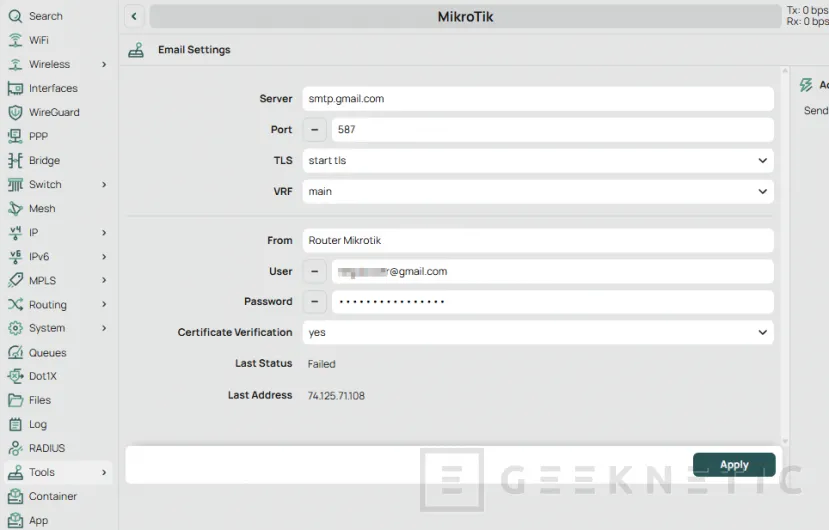Screen dimensions: 829x530
Task: Toggle the minus button beside Port
Action: [x=315, y=130]
